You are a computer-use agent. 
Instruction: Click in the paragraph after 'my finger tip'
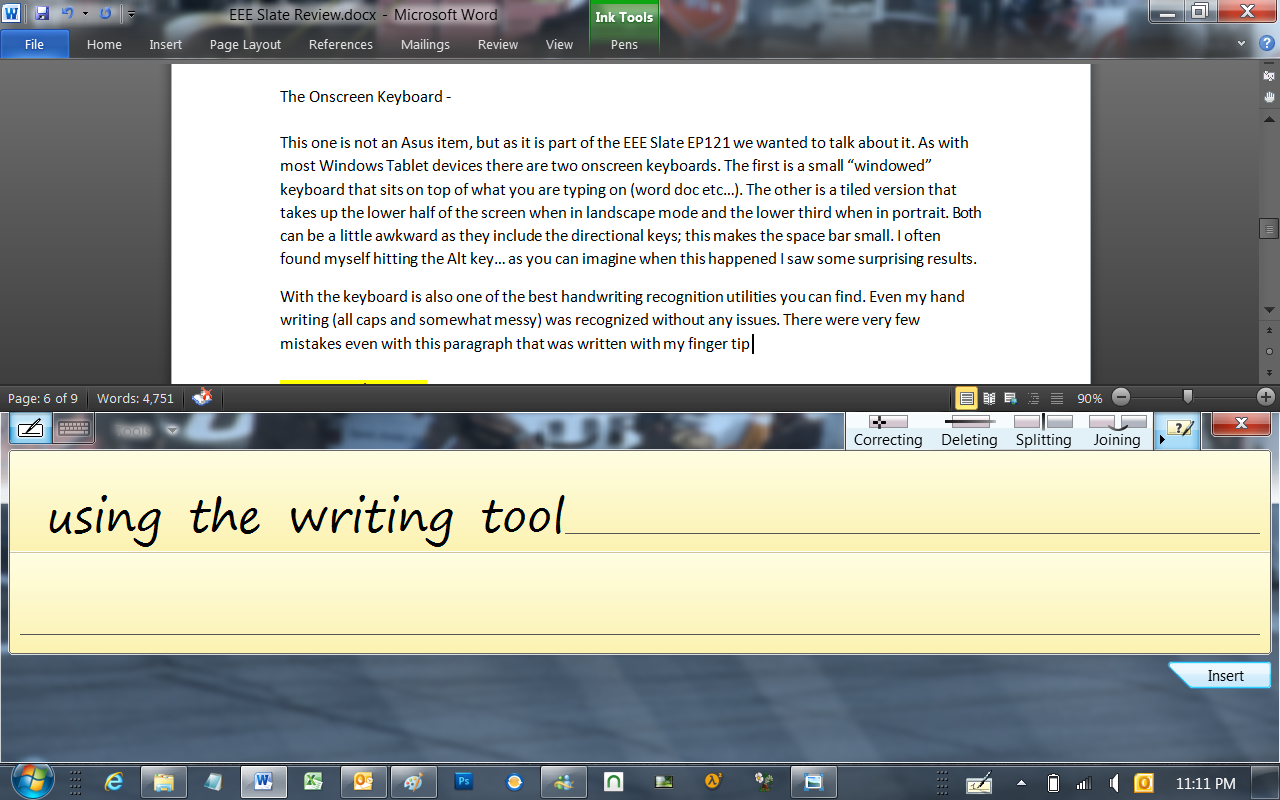click(x=752, y=344)
